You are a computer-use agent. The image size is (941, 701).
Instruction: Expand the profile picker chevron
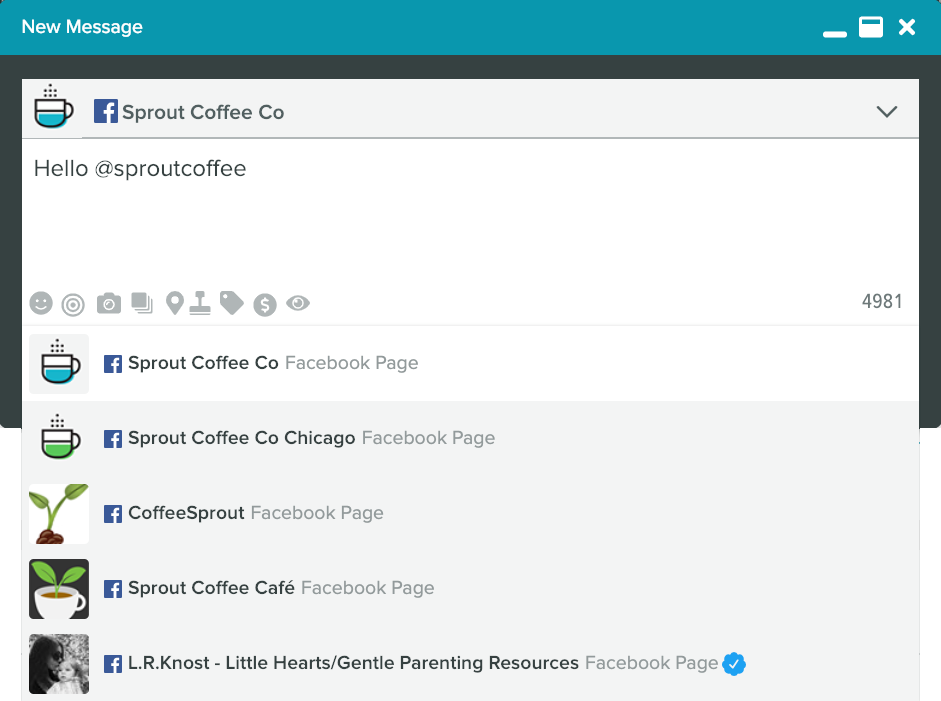tap(886, 112)
